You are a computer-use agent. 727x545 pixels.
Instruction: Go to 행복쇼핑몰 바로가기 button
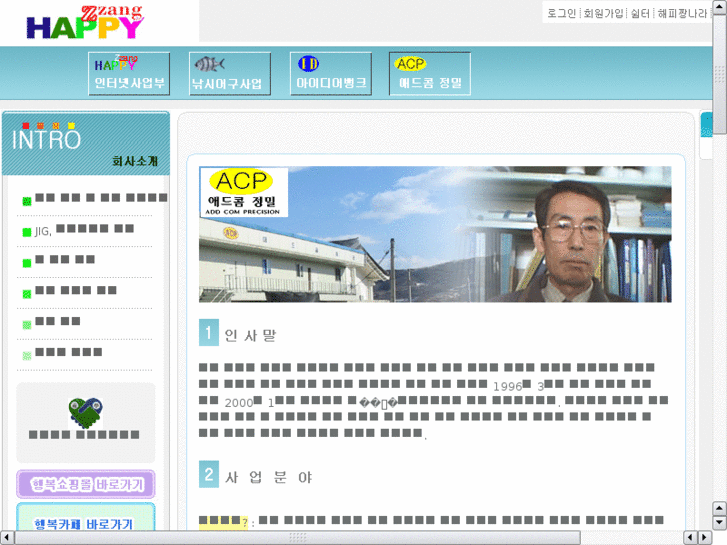click(86, 484)
